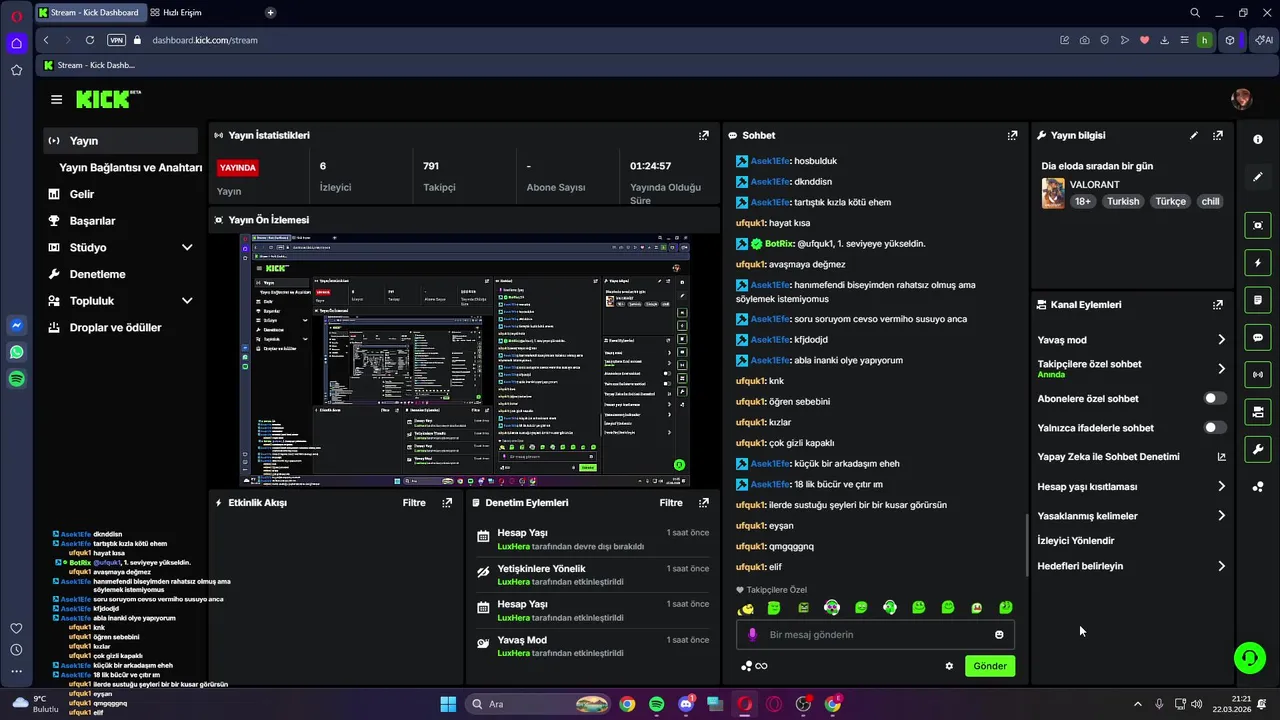Open the Etkinlik Akışı Filtre dropdown
The width and height of the screenshot is (1280, 720).
pyautogui.click(x=414, y=503)
